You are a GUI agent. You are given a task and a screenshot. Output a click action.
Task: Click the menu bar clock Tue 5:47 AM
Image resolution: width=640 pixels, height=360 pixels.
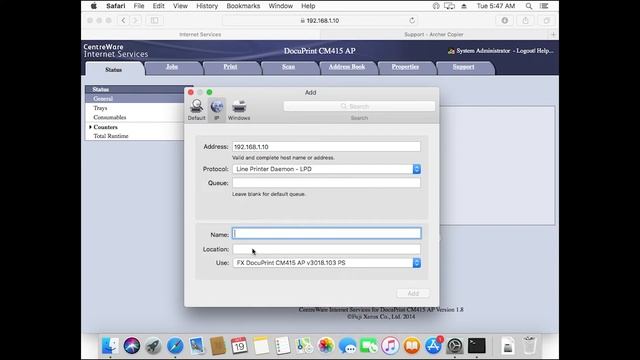tap(496, 6)
